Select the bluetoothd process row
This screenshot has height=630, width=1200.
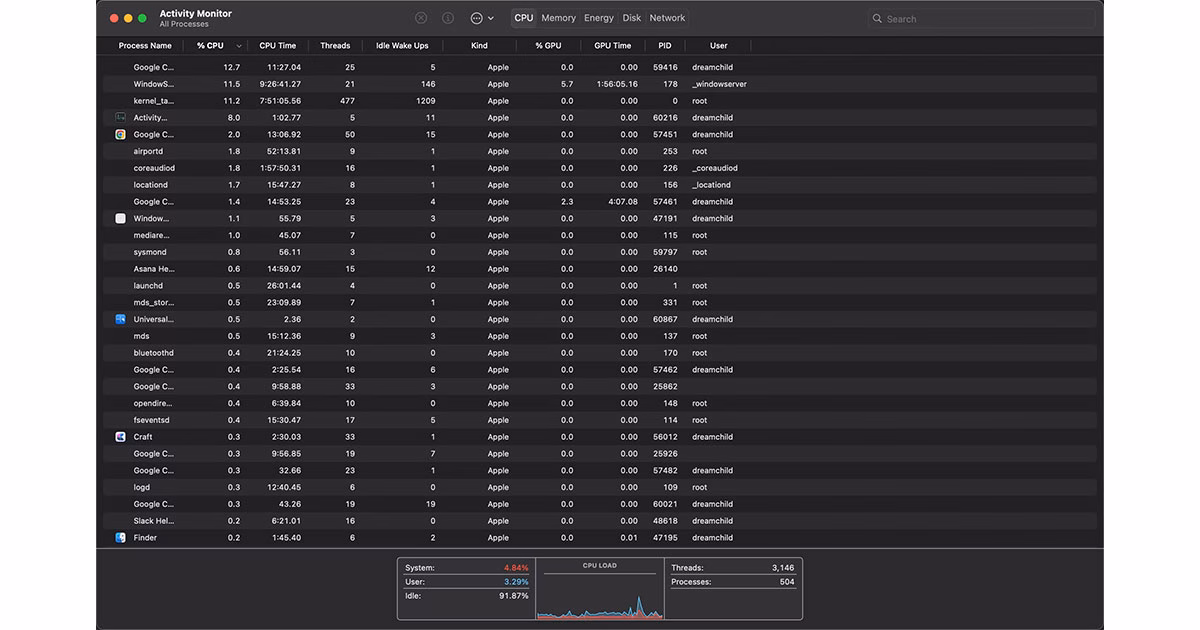click(x=600, y=353)
